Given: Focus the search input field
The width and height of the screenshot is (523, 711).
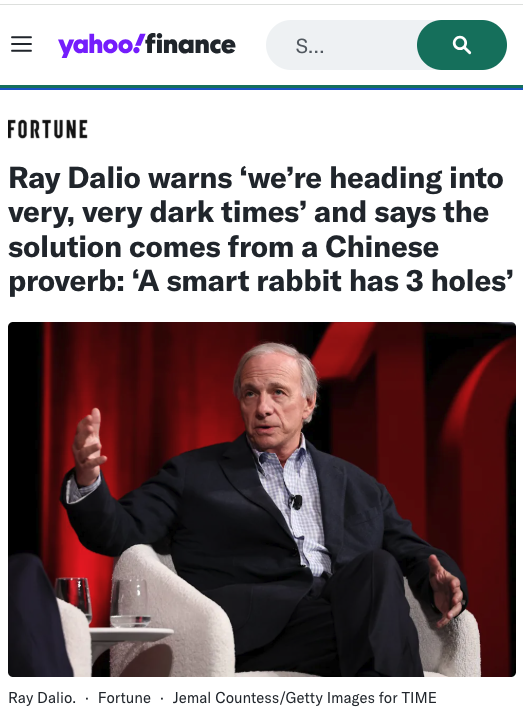Looking at the screenshot, I should [342, 45].
